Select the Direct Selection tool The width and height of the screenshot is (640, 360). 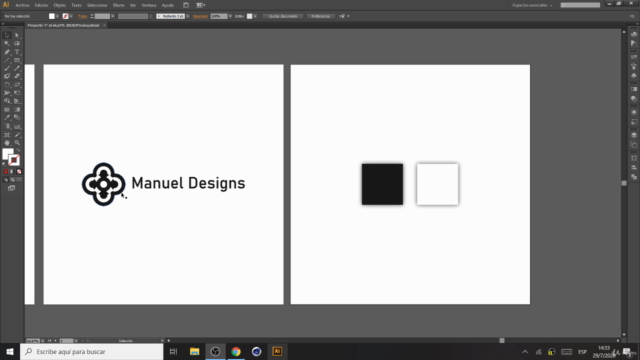coord(17,36)
